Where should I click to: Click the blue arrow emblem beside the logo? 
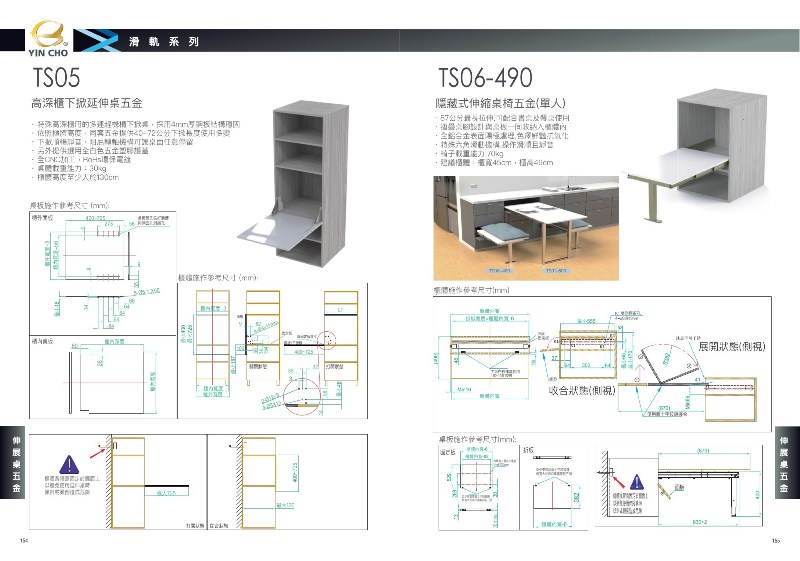(95, 41)
